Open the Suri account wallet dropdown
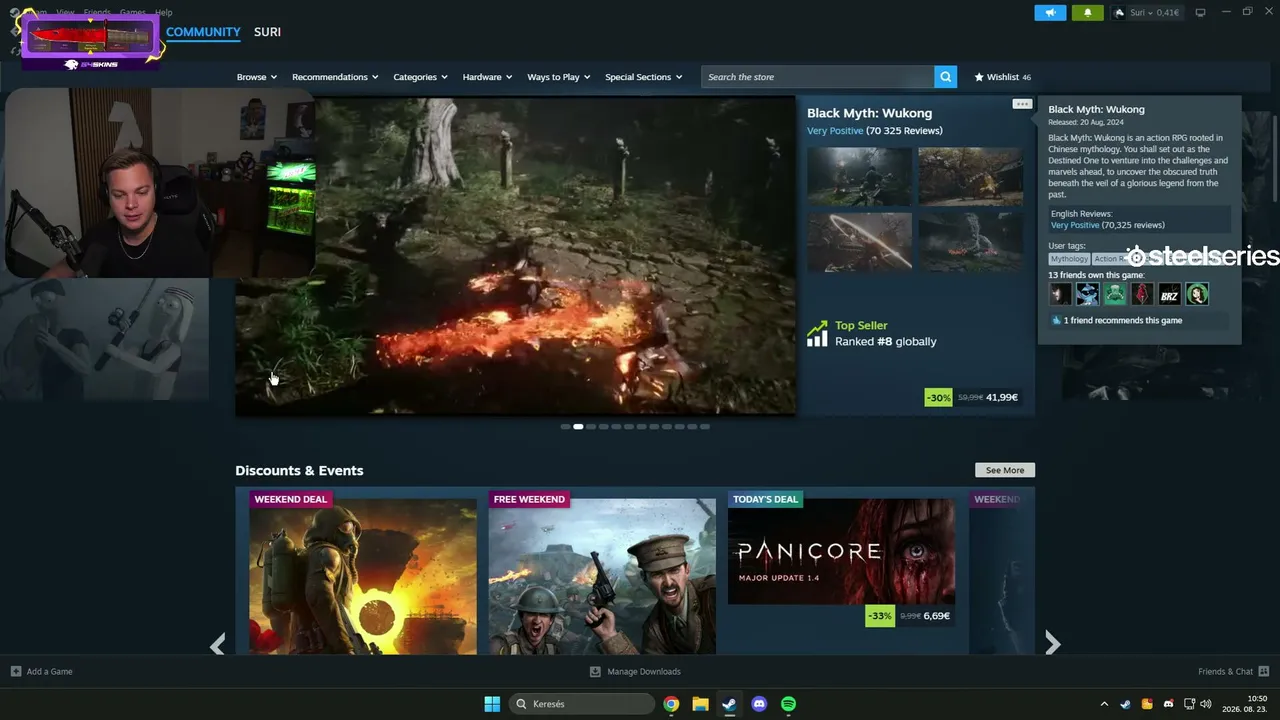1280x720 pixels. pyautogui.click(x=1147, y=13)
